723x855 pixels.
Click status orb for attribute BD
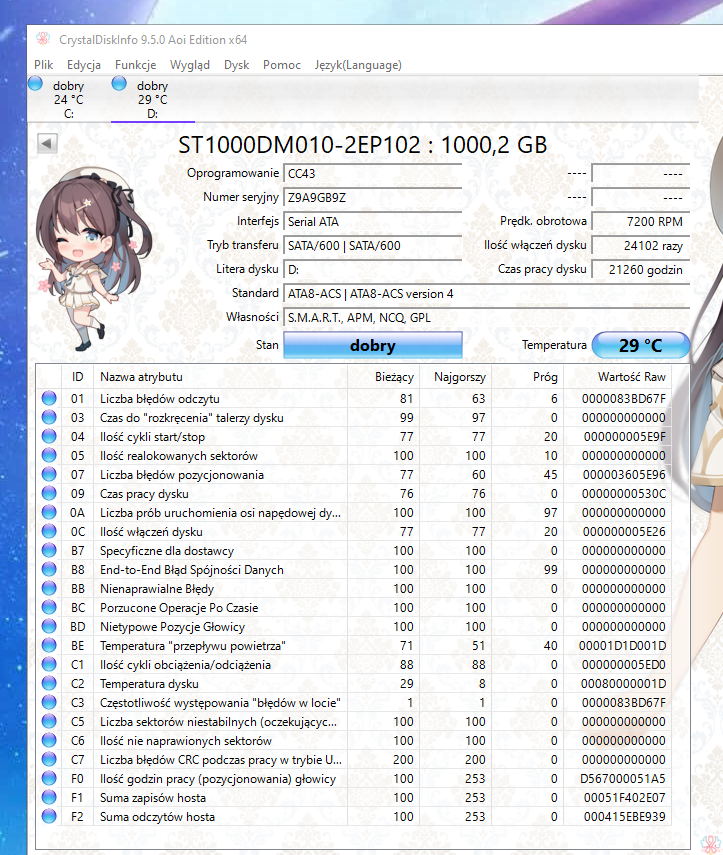[49, 626]
